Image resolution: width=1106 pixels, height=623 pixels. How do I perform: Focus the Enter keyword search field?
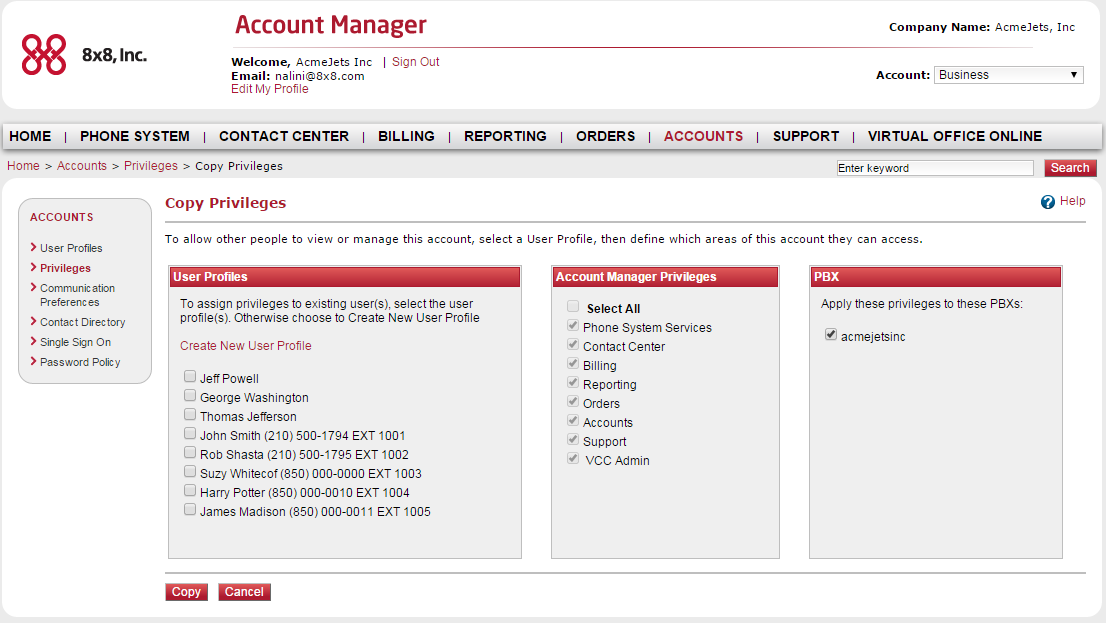(x=935, y=168)
